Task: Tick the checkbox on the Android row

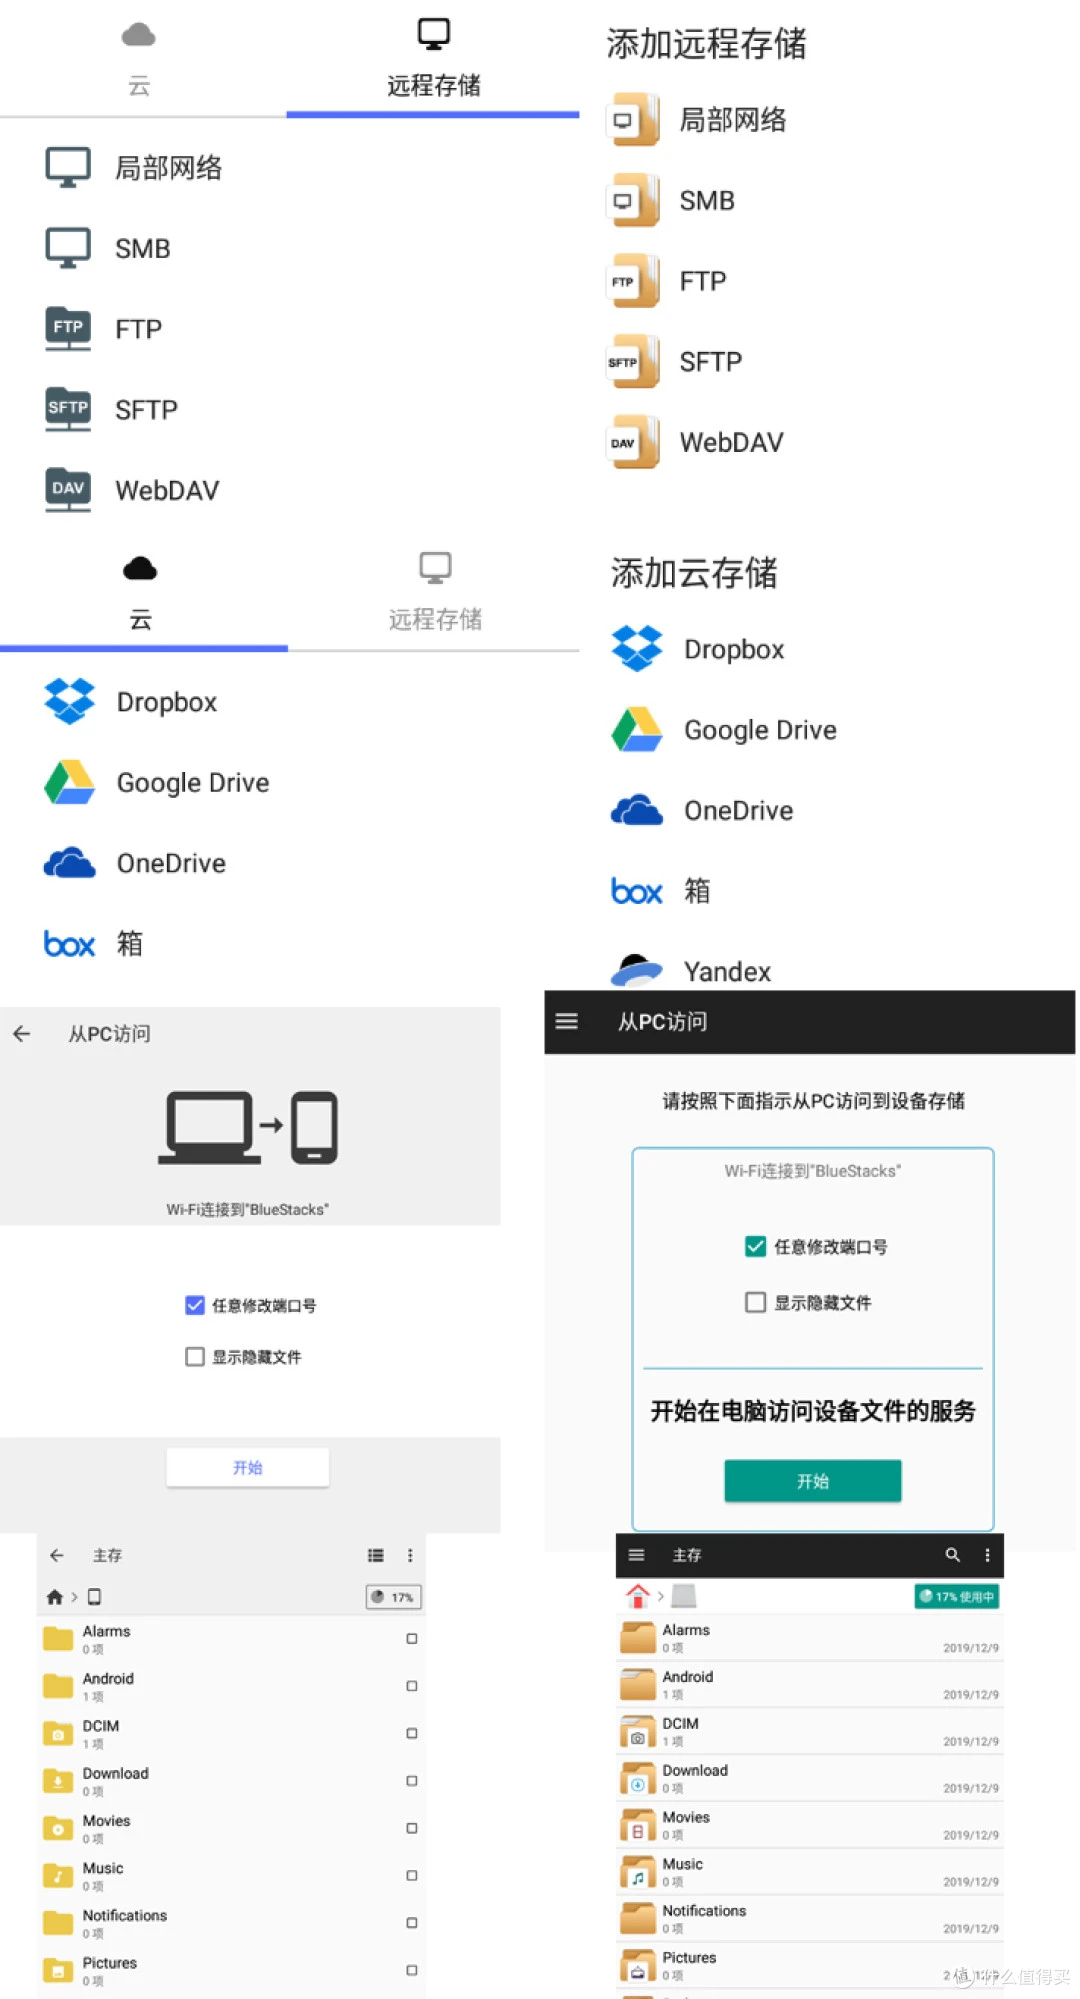Action: [x=412, y=1686]
